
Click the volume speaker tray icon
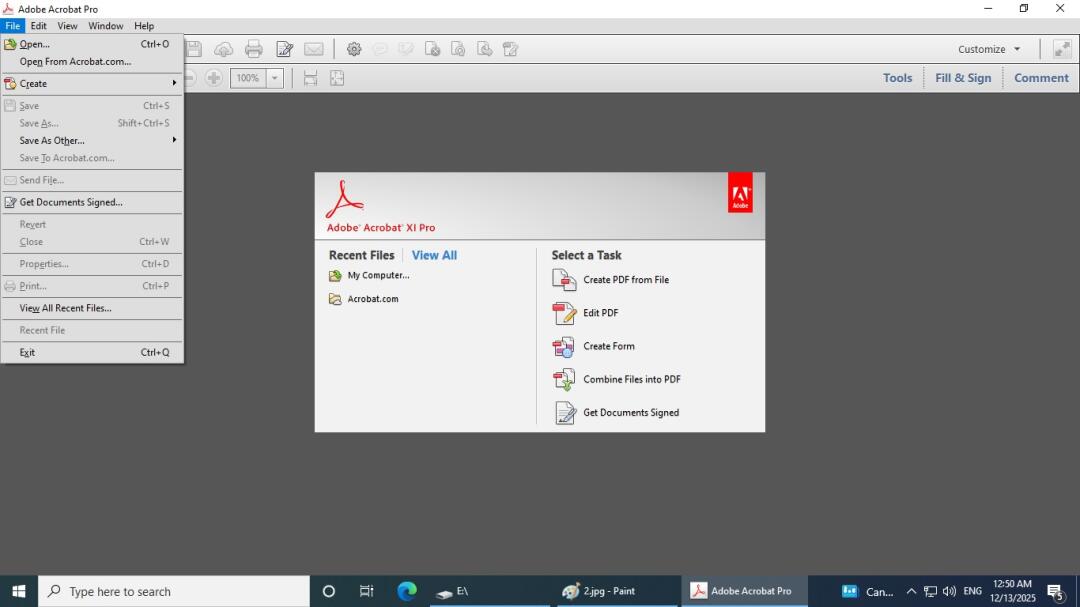[949, 591]
